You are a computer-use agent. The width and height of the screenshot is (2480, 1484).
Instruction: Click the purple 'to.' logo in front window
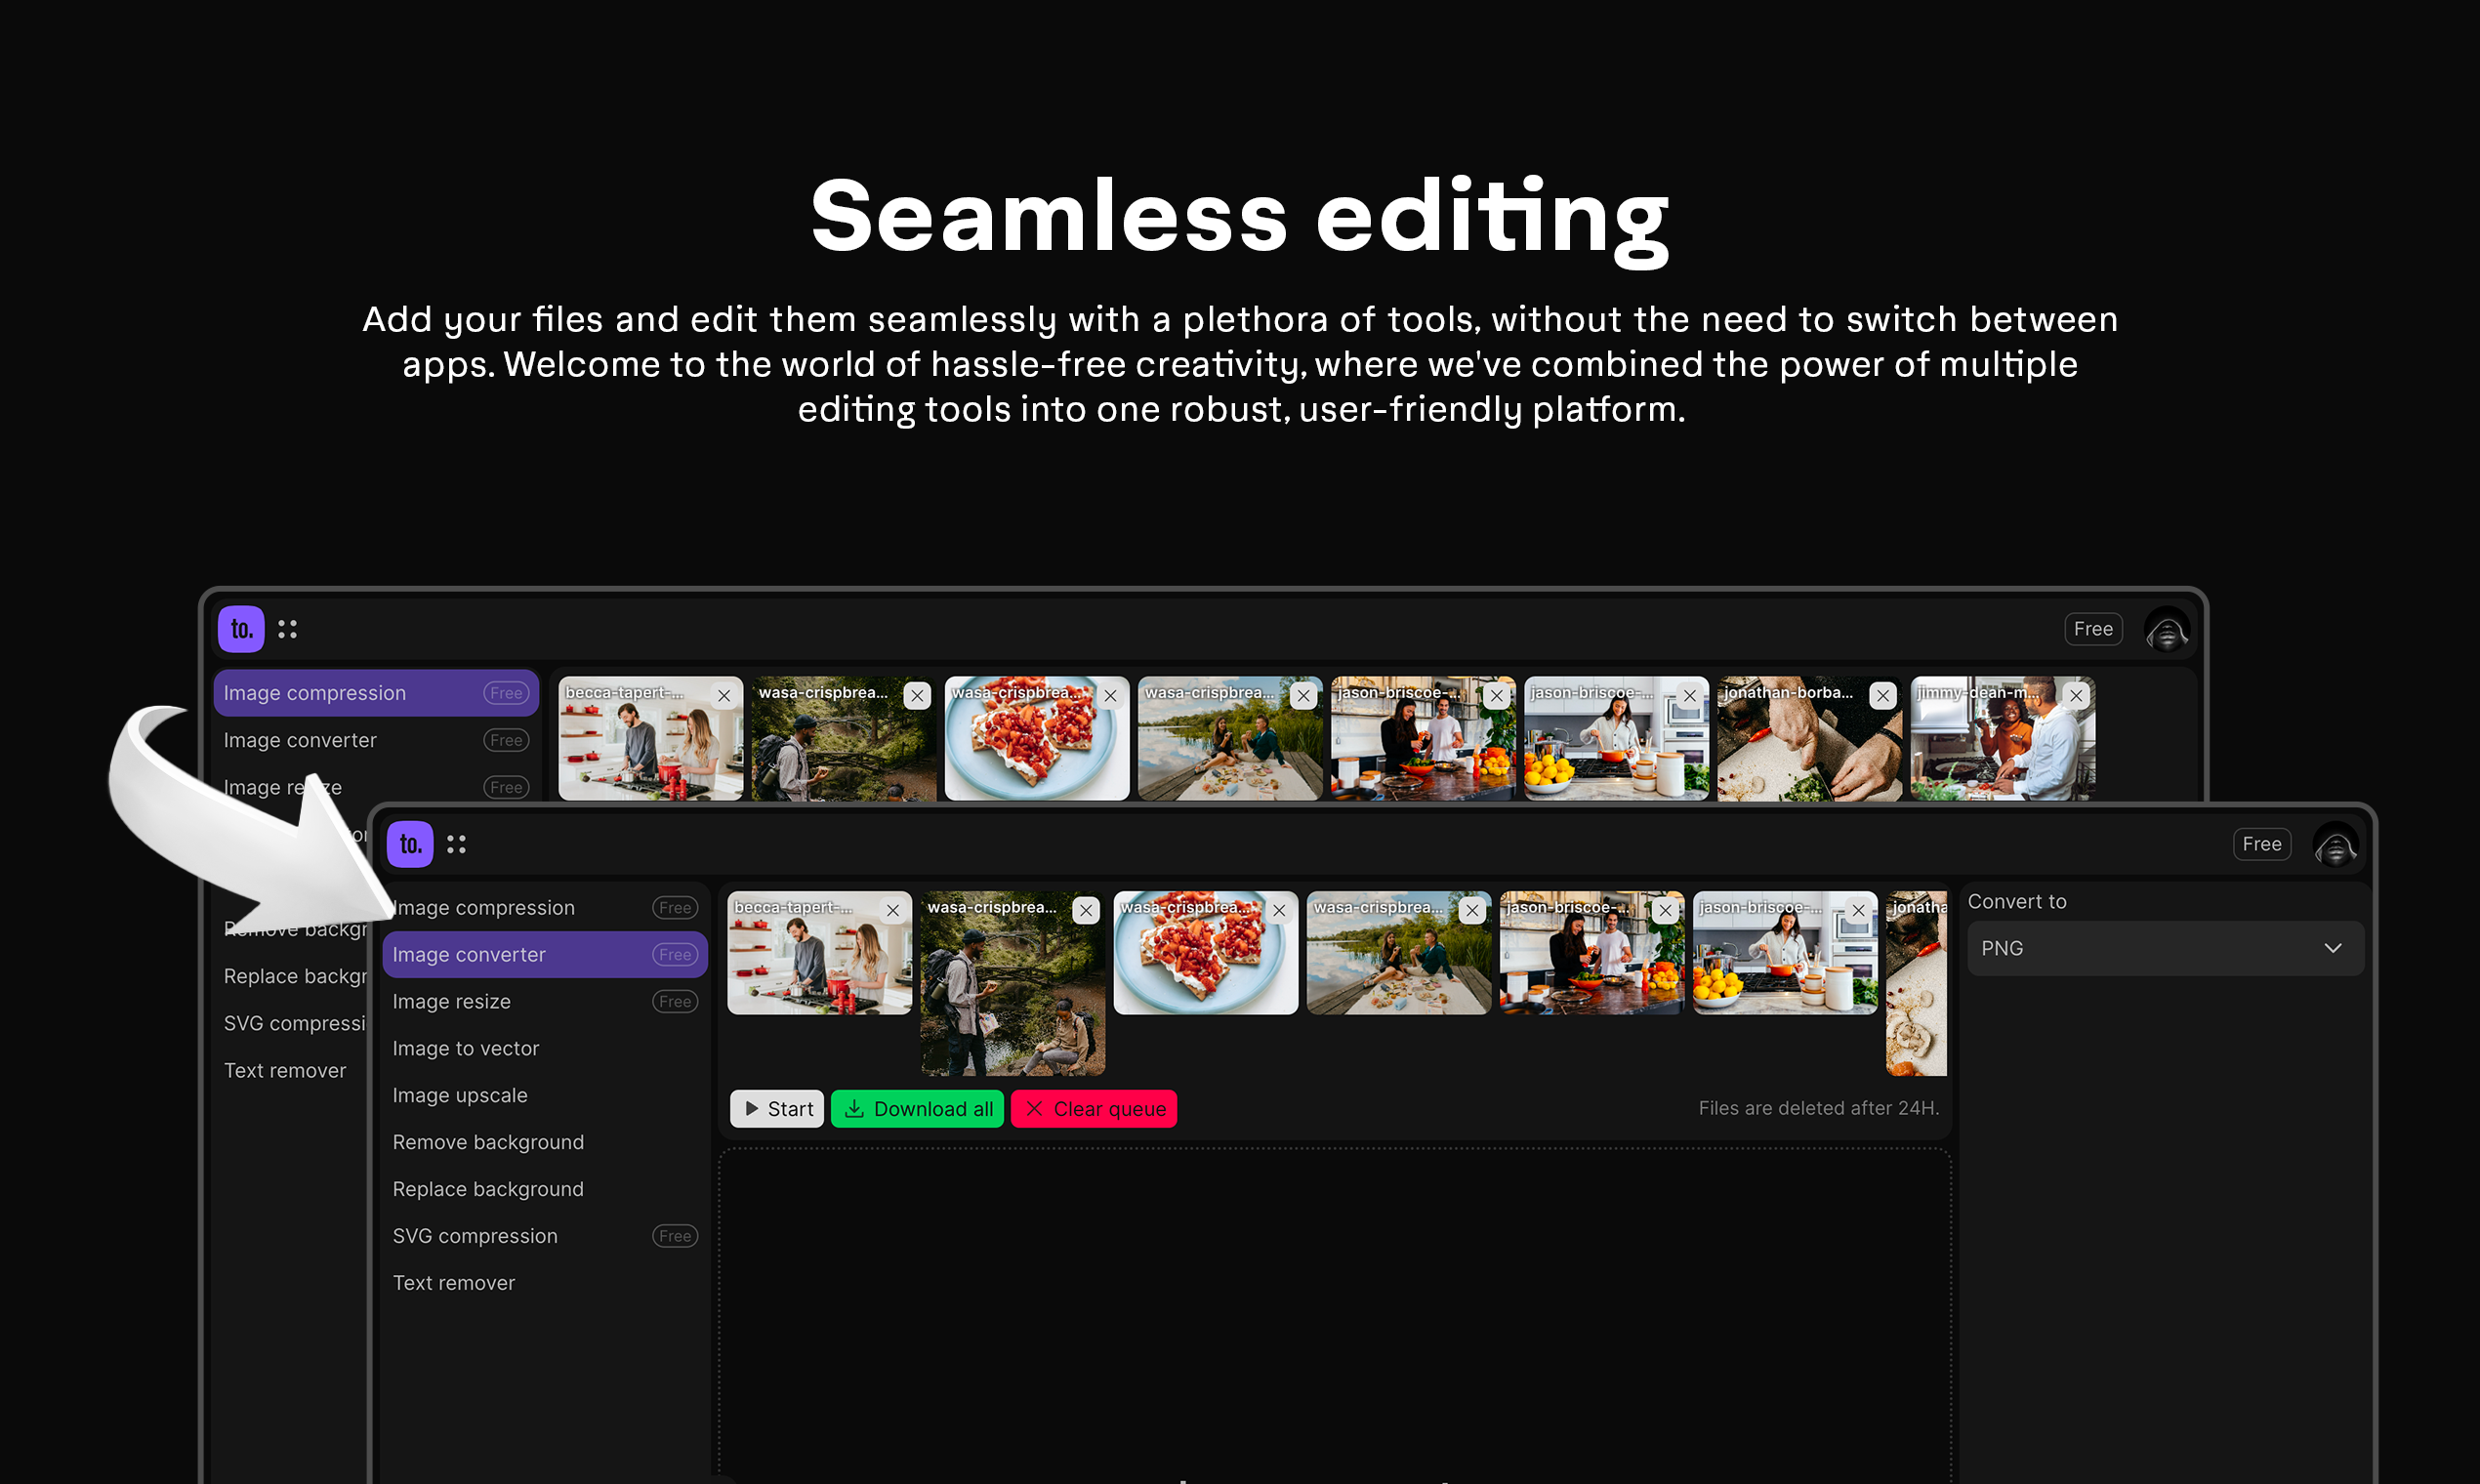click(x=410, y=844)
